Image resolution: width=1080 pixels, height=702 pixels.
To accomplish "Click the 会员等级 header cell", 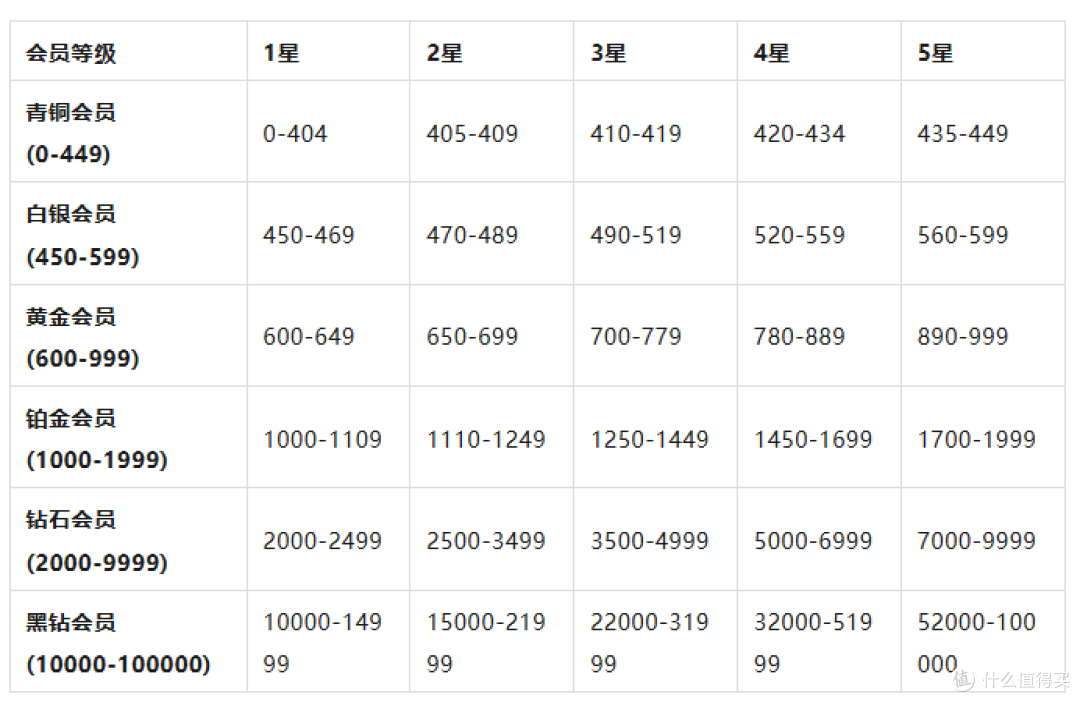I will (x=129, y=52).
